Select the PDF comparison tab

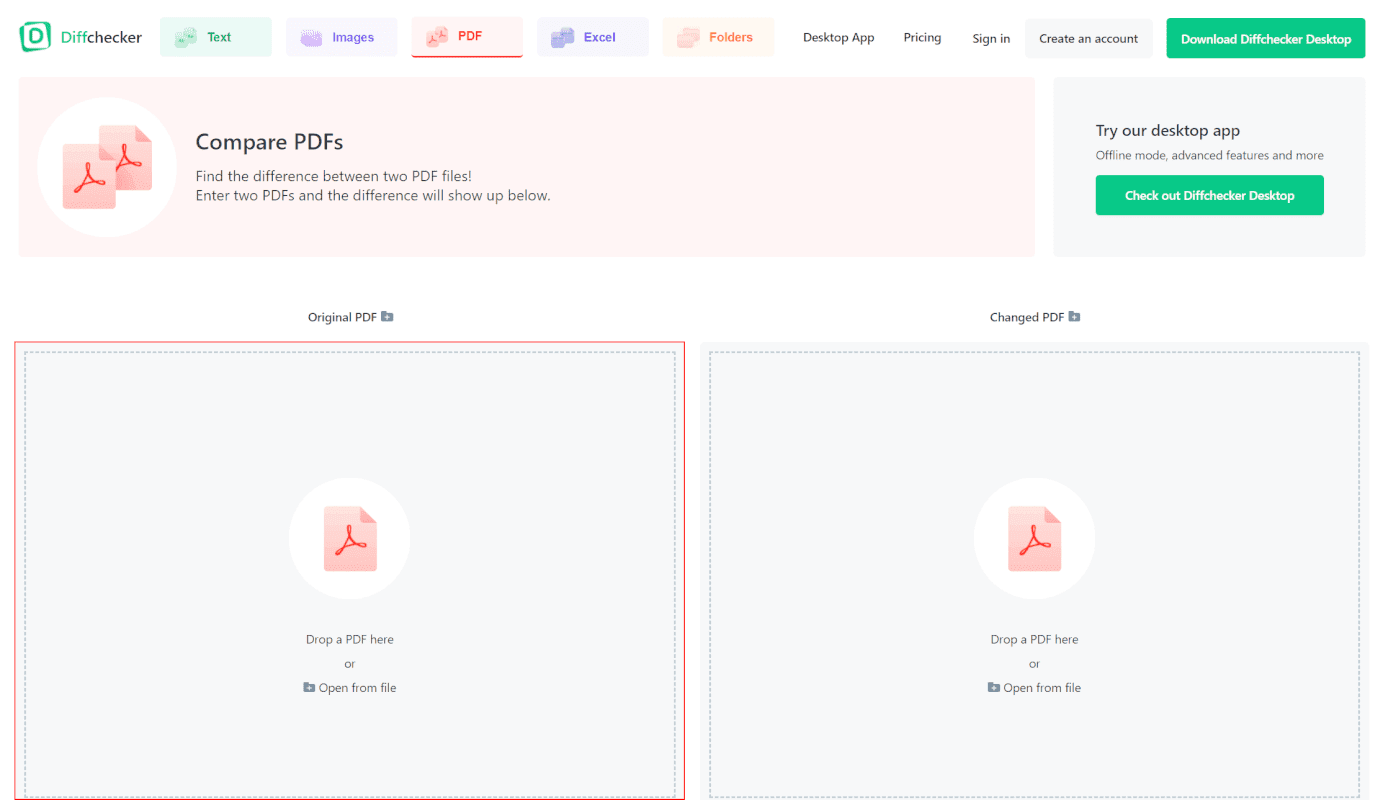coord(467,37)
